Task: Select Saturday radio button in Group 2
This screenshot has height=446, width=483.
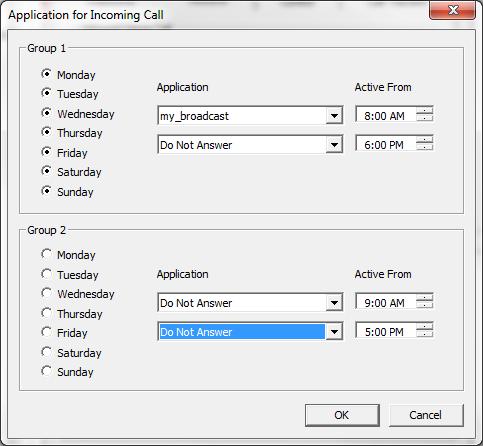Action: coord(47,352)
